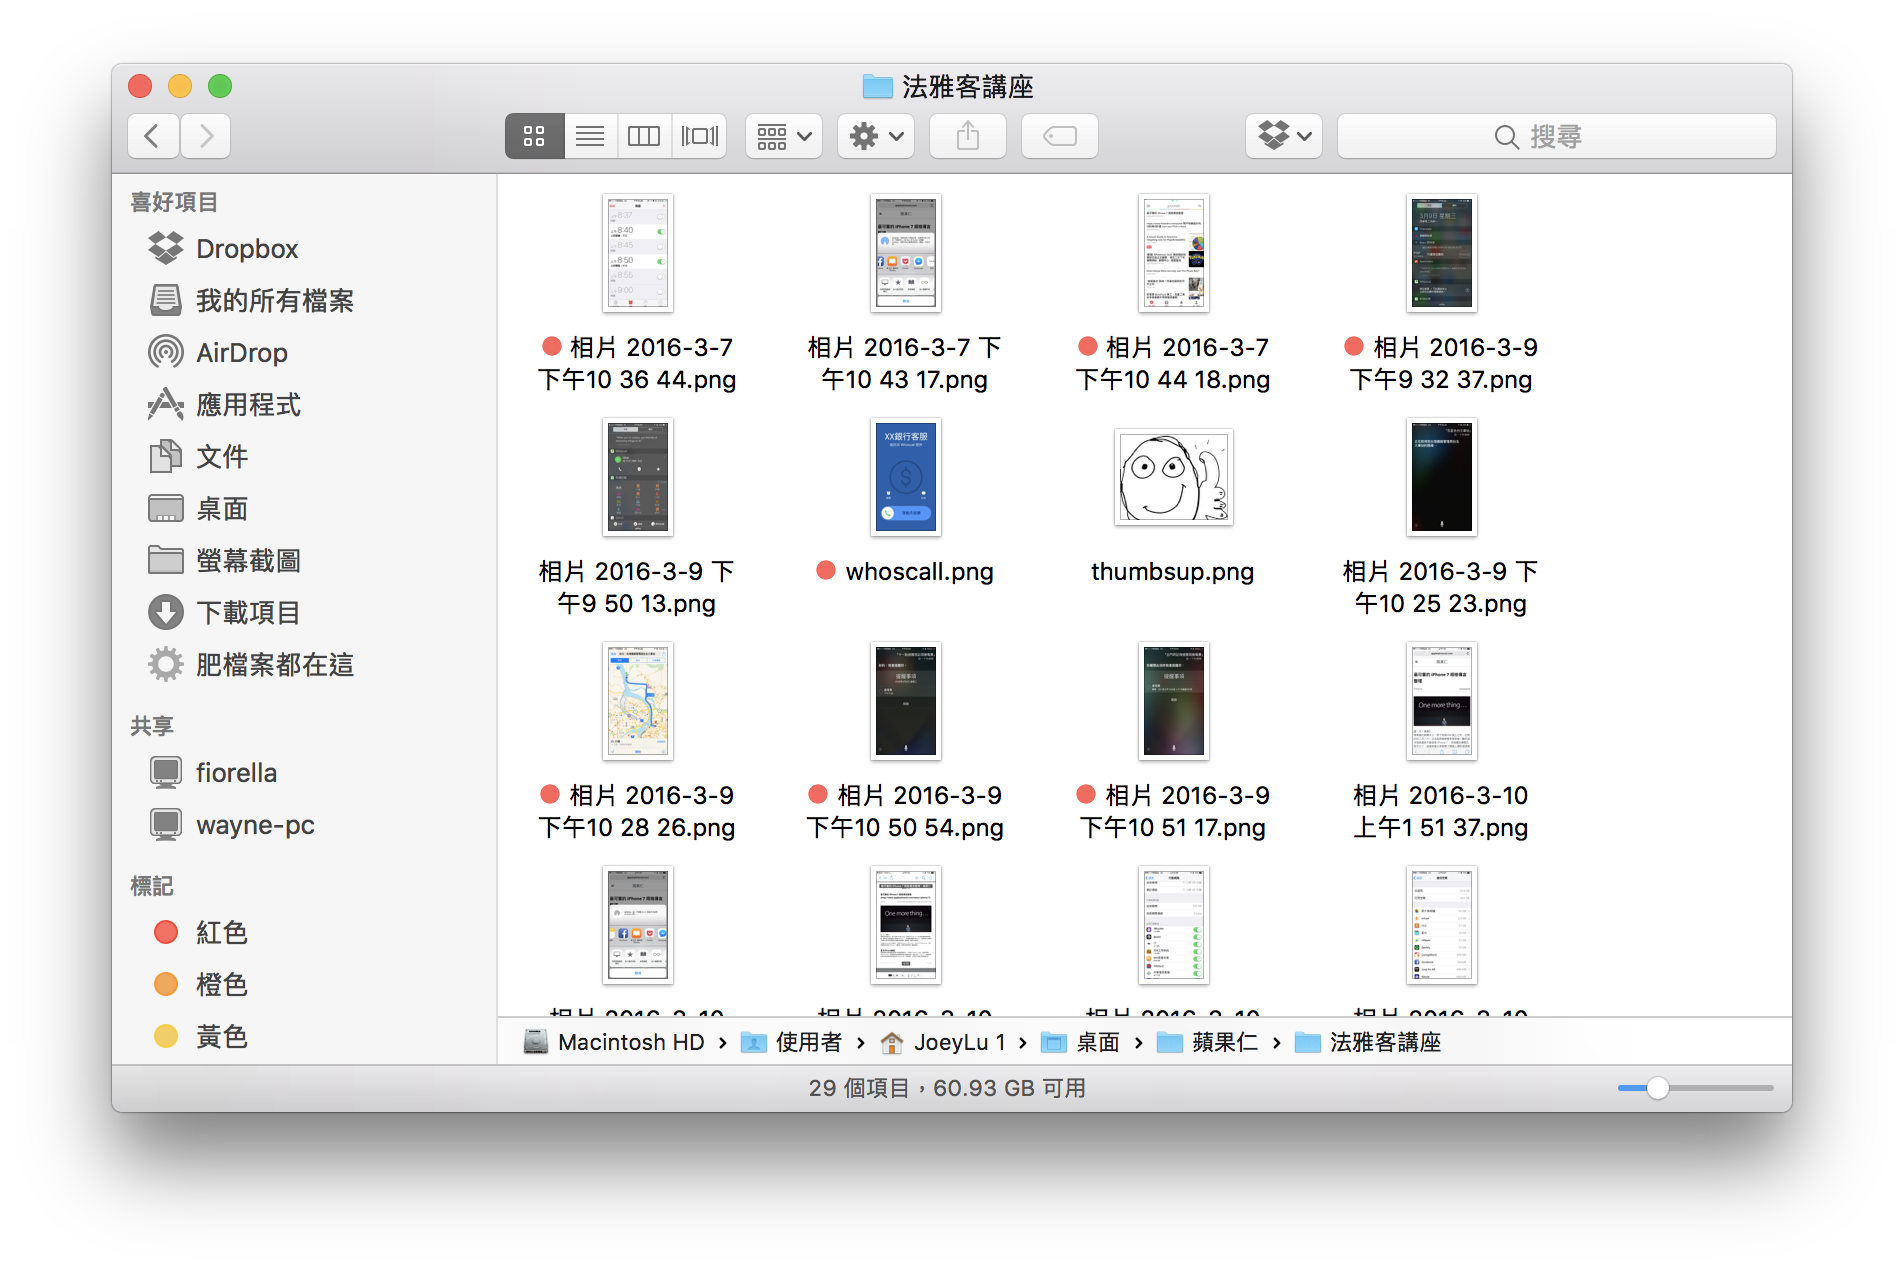Select the whoscall.png file icon
Viewport: 1904px width, 1272px height.
pos(906,477)
